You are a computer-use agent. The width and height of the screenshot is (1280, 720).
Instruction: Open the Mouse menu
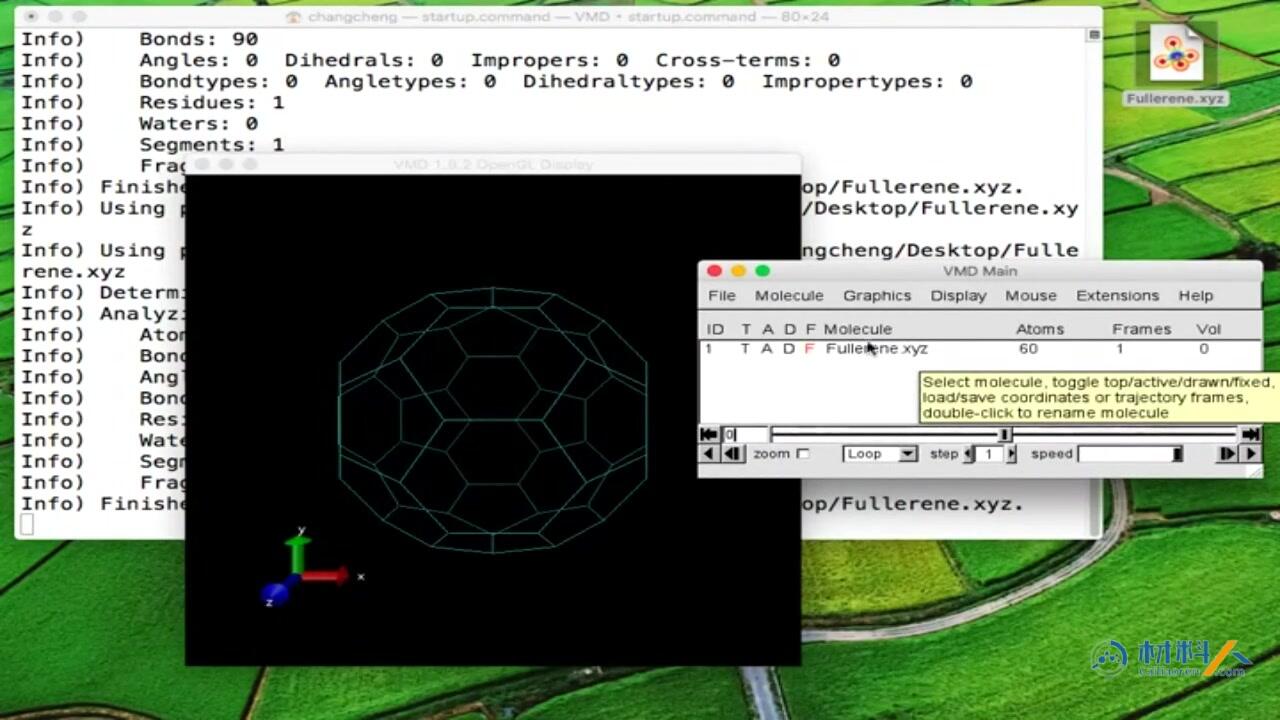pos(1031,296)
